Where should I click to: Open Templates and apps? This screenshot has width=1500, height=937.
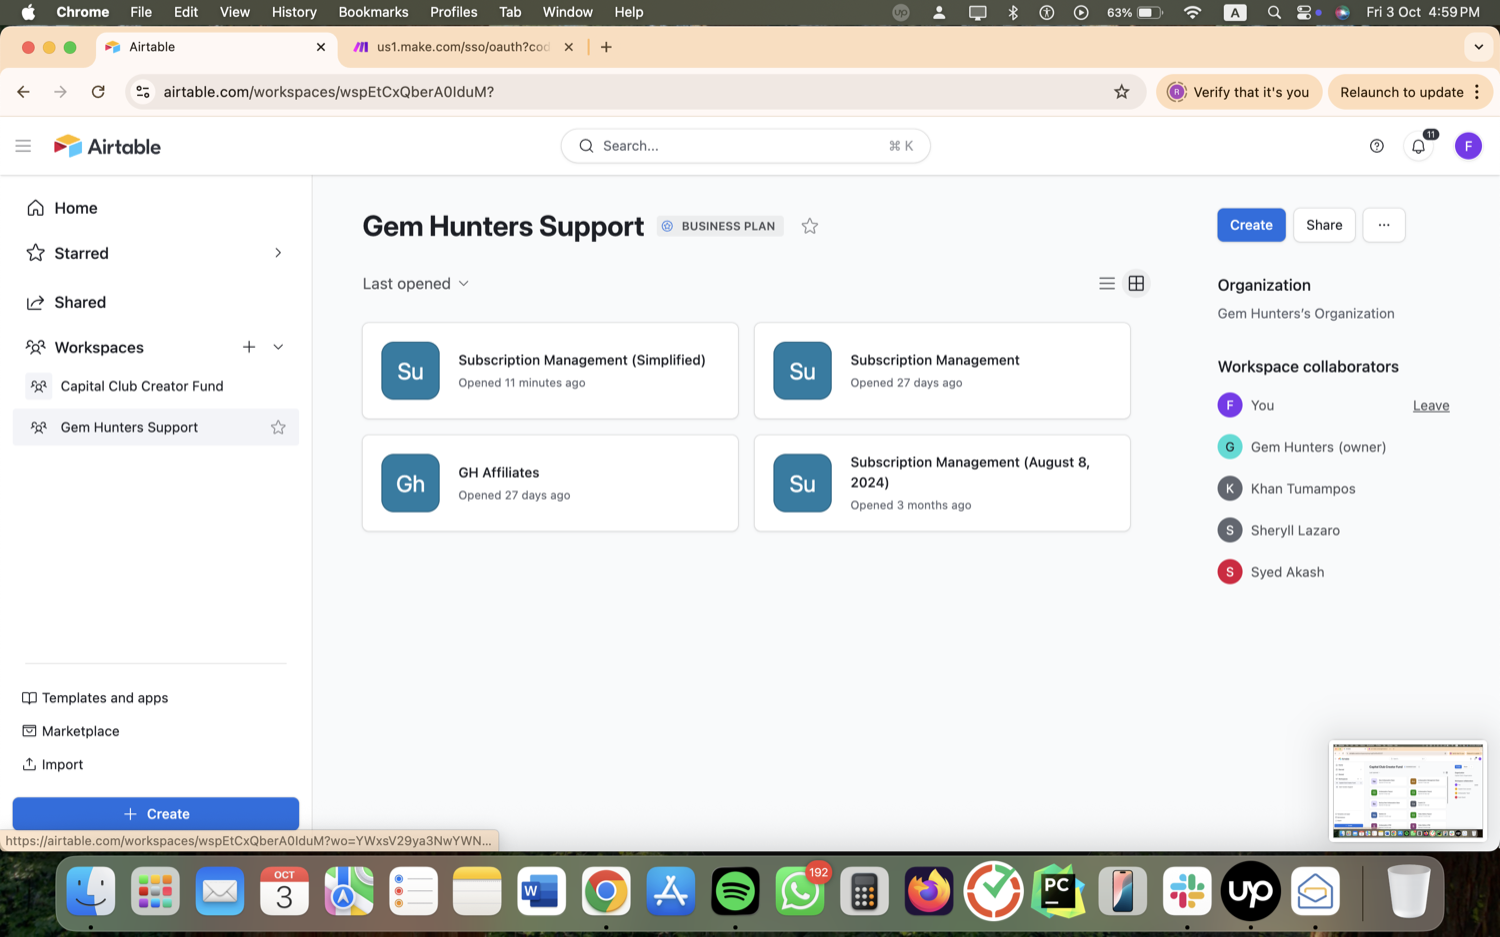[x=95, y=698]
